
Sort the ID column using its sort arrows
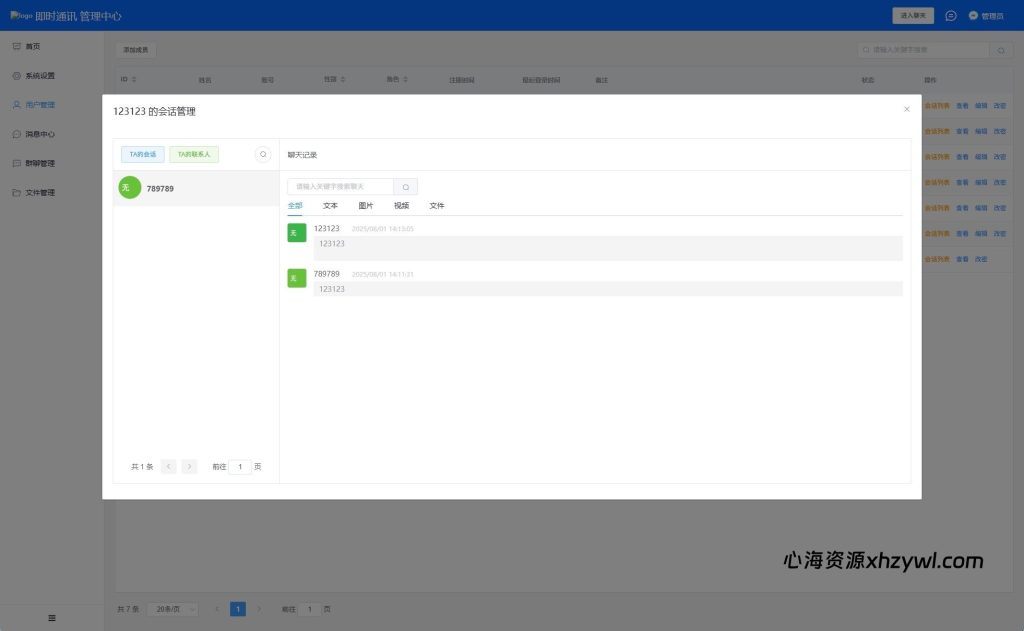[x=134, y=80]
